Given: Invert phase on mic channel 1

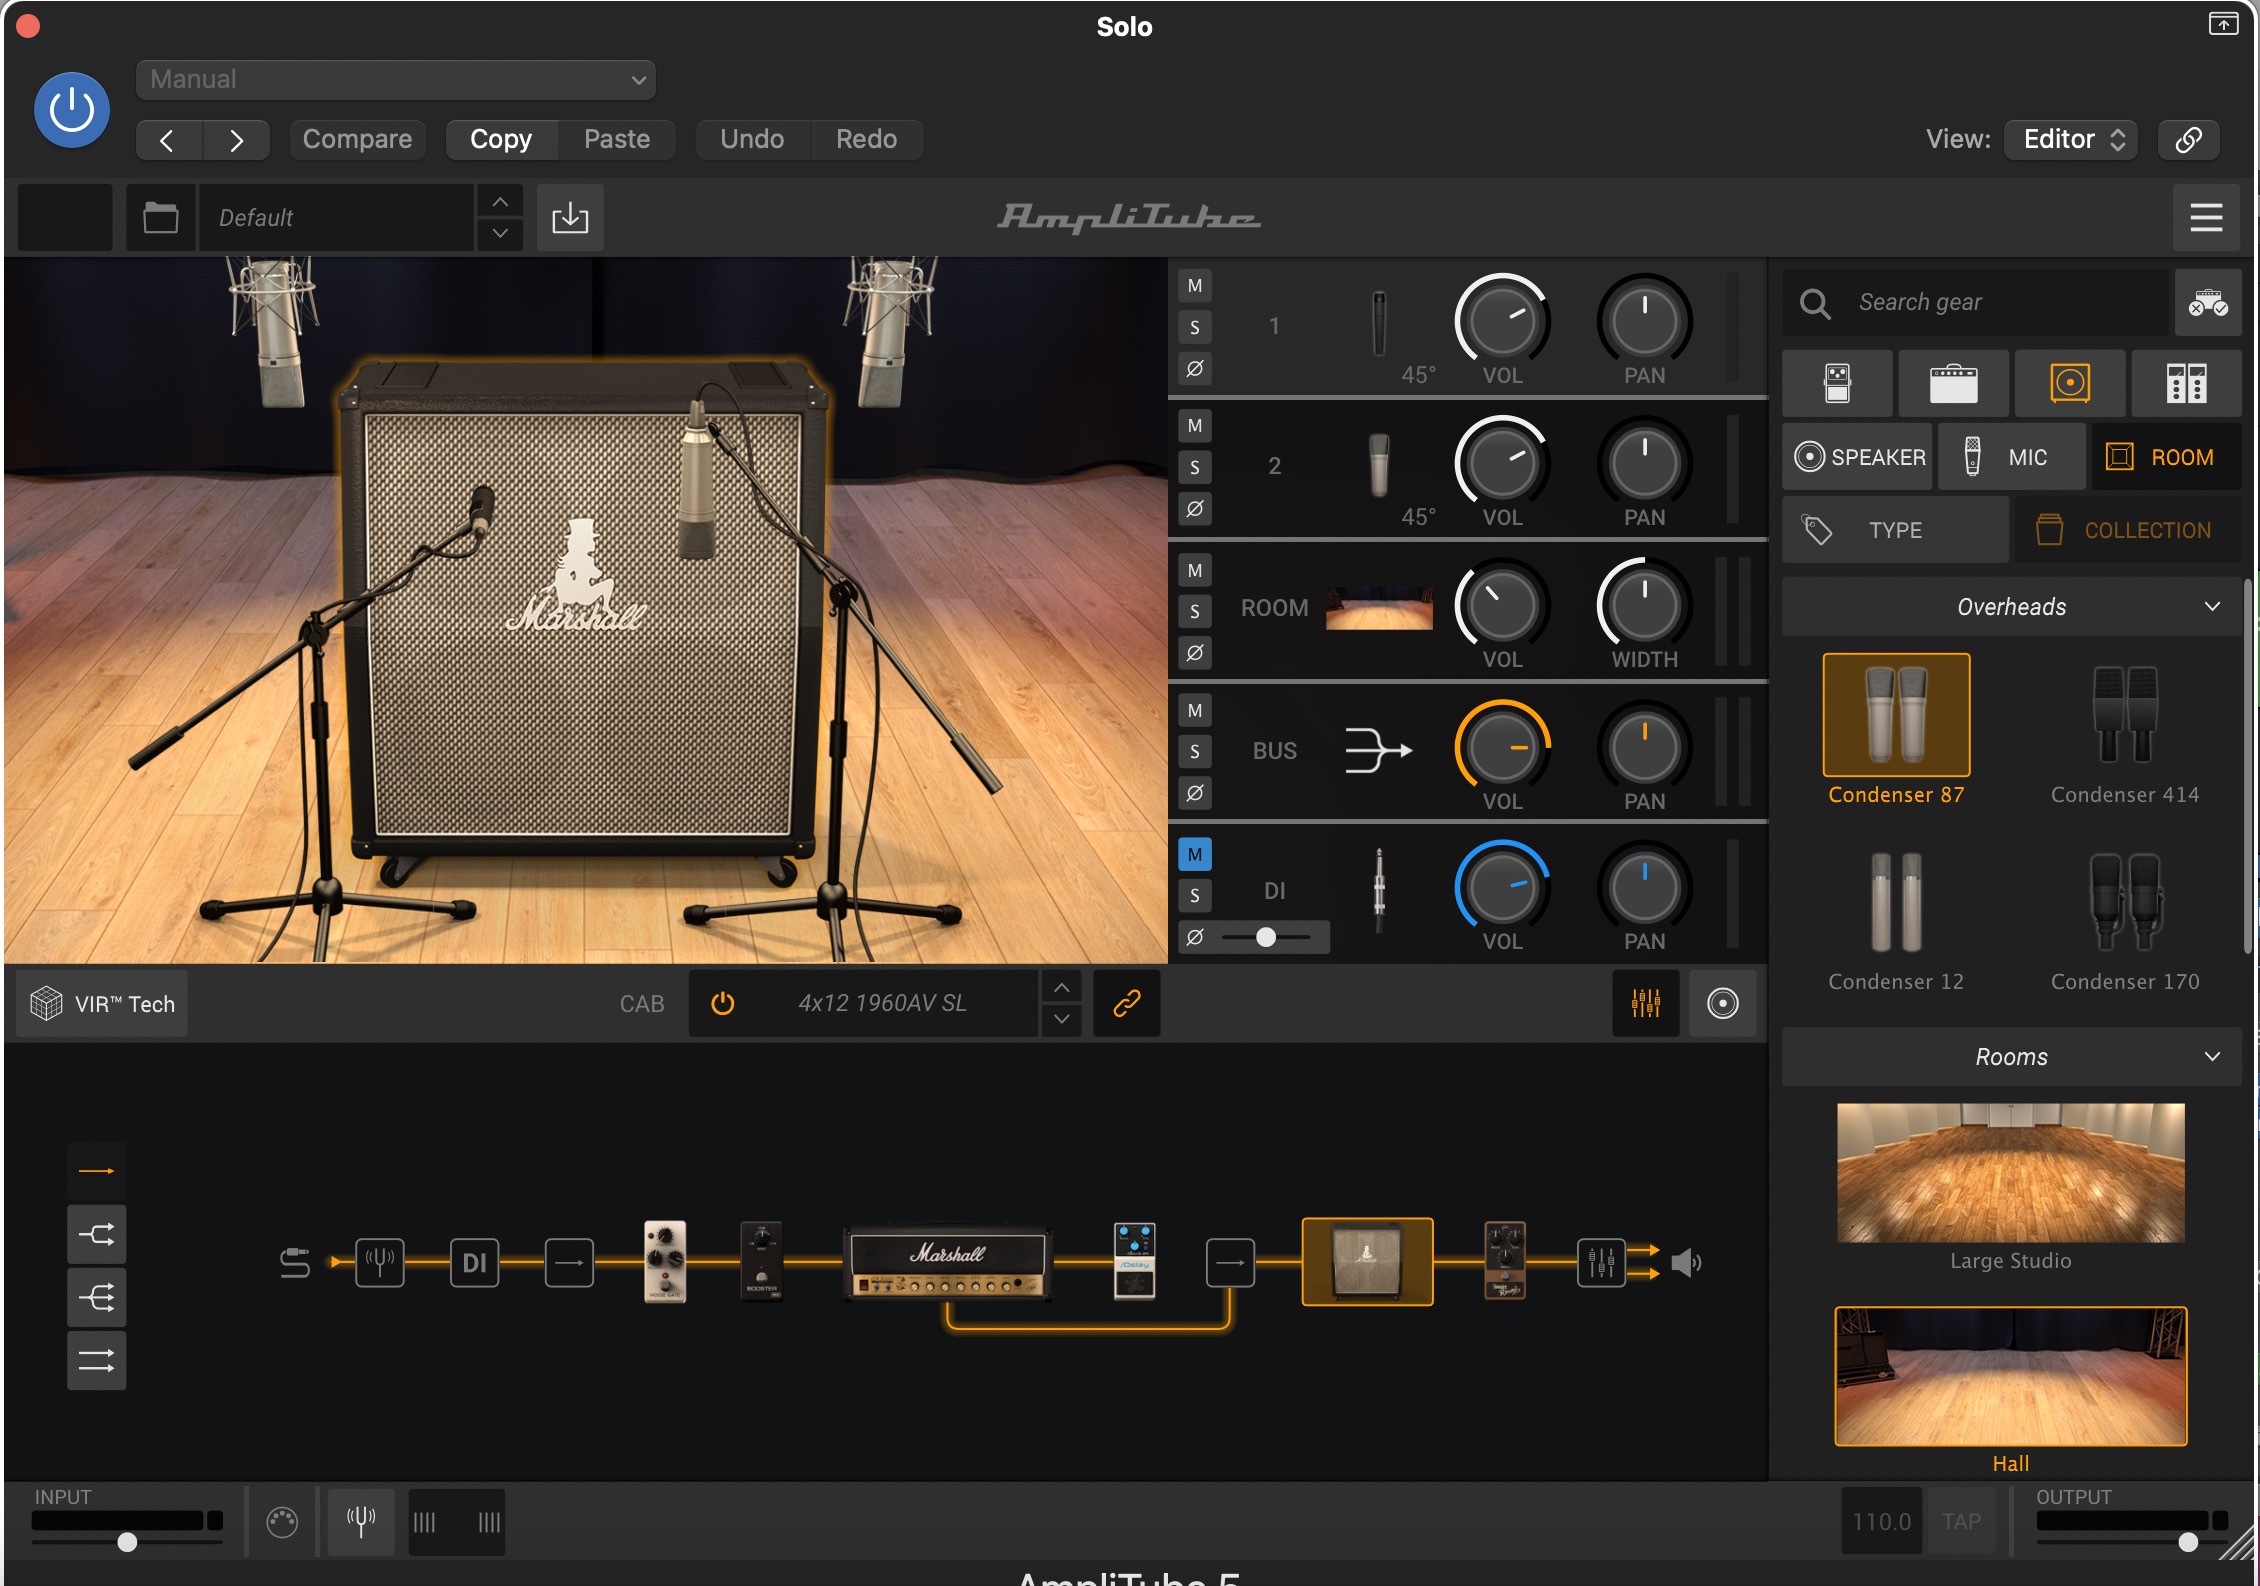Looking at the screenshot, I should click(x=1195, y=368).
